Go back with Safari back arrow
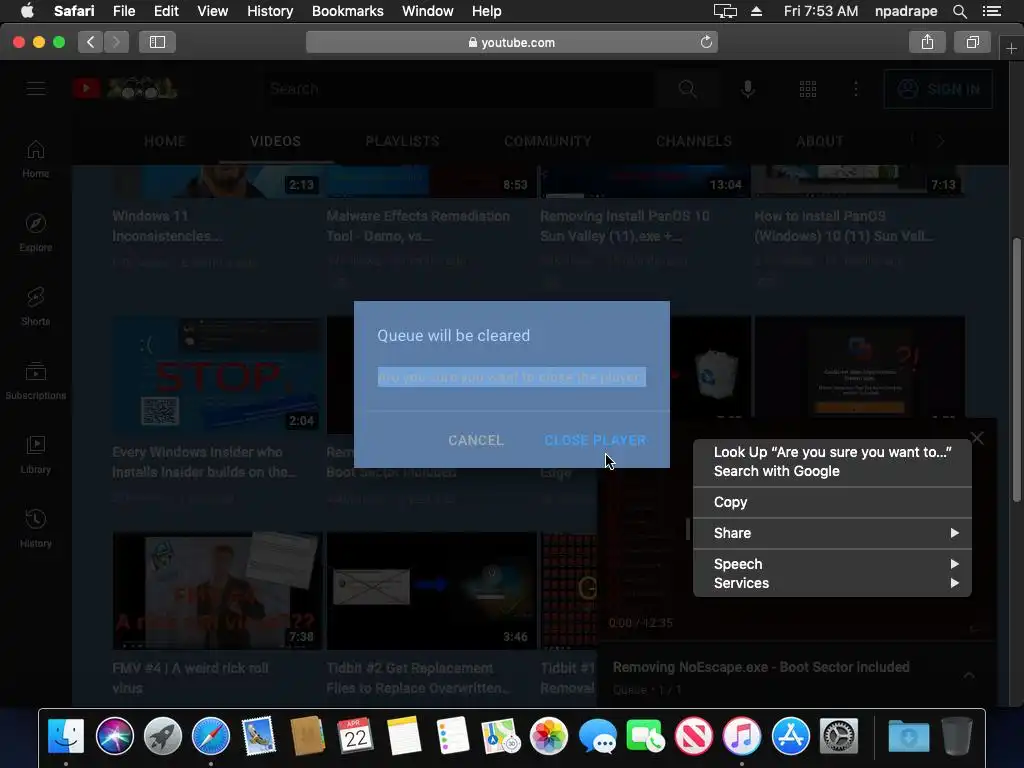Image resolution: width=1024 pixels, height=768 pixels. point(91,42)
